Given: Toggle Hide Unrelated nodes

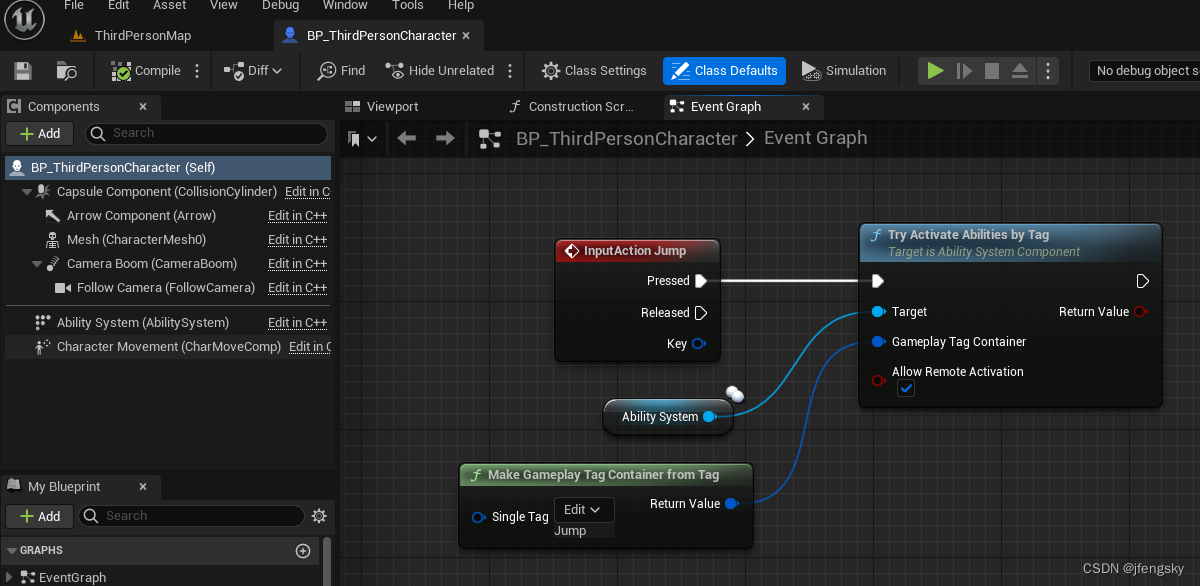Looking at the screenshot, I should (440, 71).
